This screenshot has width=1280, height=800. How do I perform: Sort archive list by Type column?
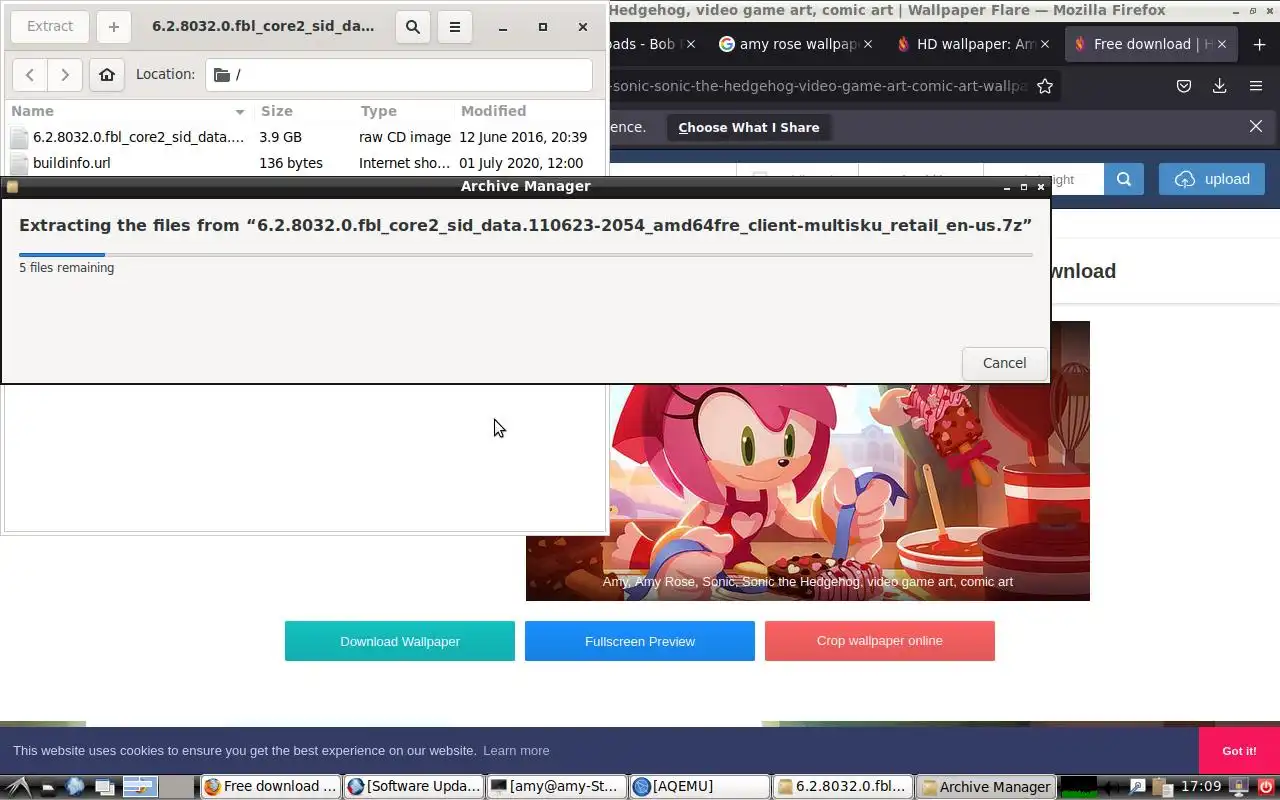coord(402,111)
